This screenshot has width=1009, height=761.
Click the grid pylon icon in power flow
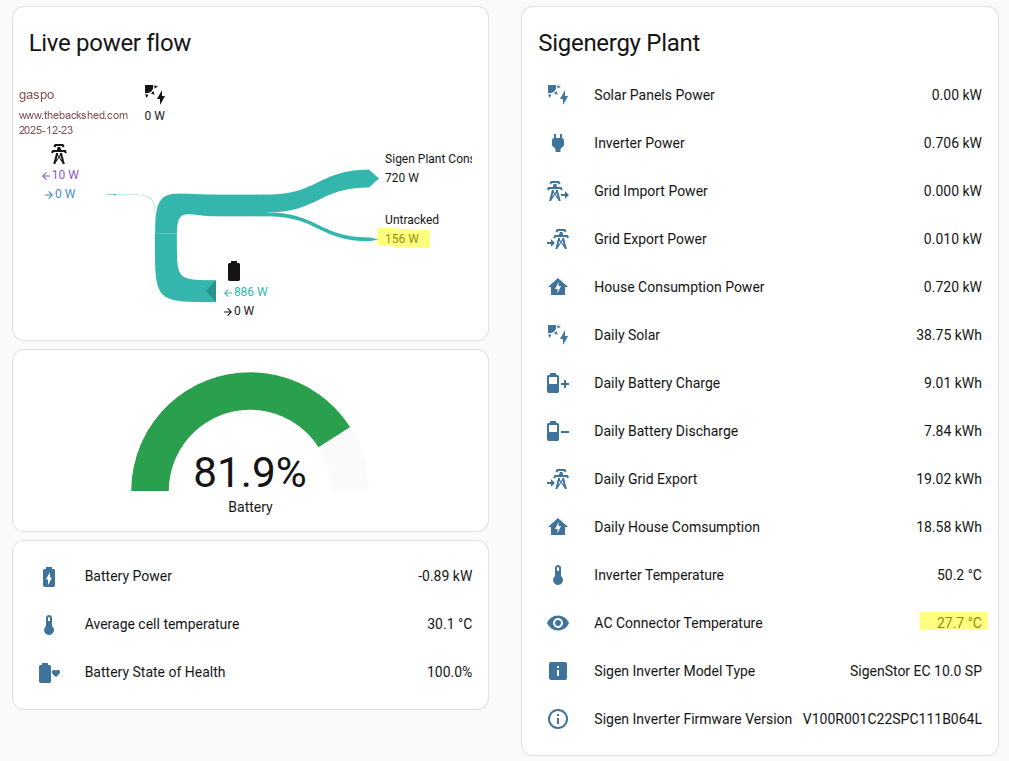[60, 155]
